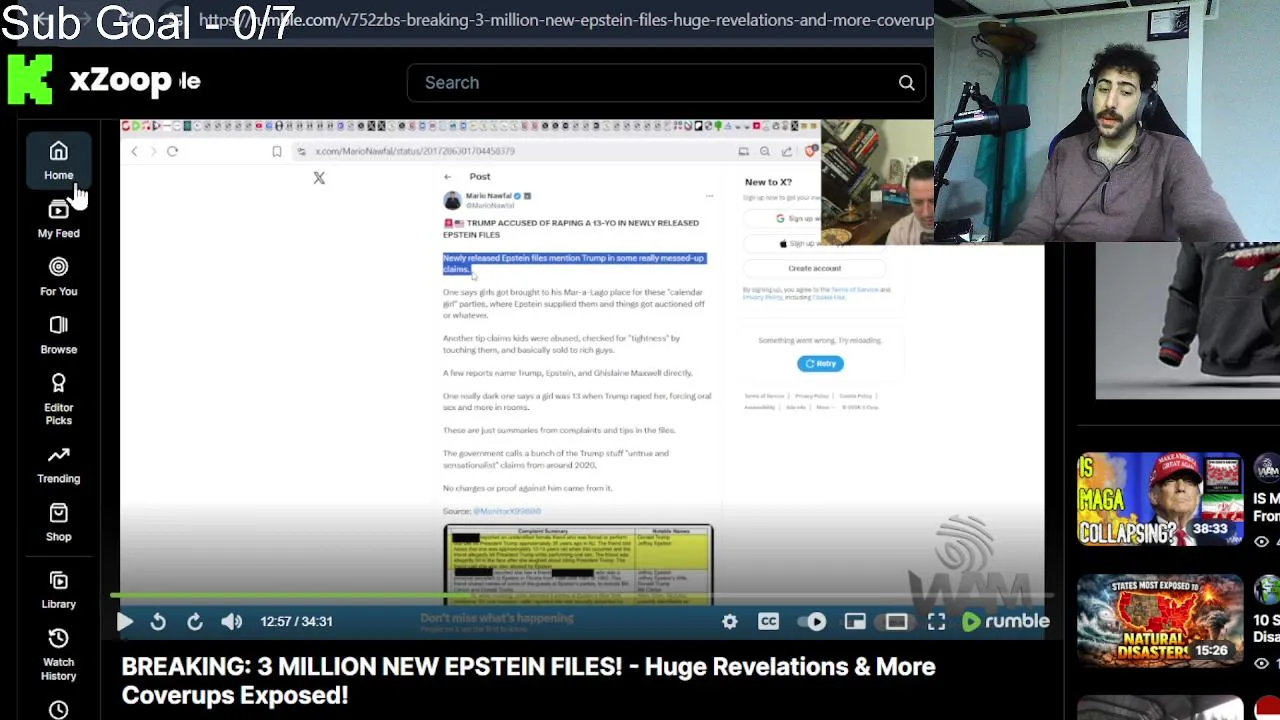This screenshot has height=720, width=1280.
Task: Open My Feed in sidebar
Action: pos(58,219)
